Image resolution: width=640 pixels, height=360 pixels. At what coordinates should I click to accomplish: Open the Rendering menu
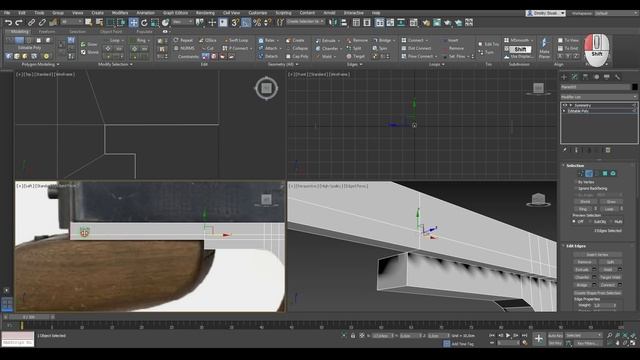click(205, 13)
